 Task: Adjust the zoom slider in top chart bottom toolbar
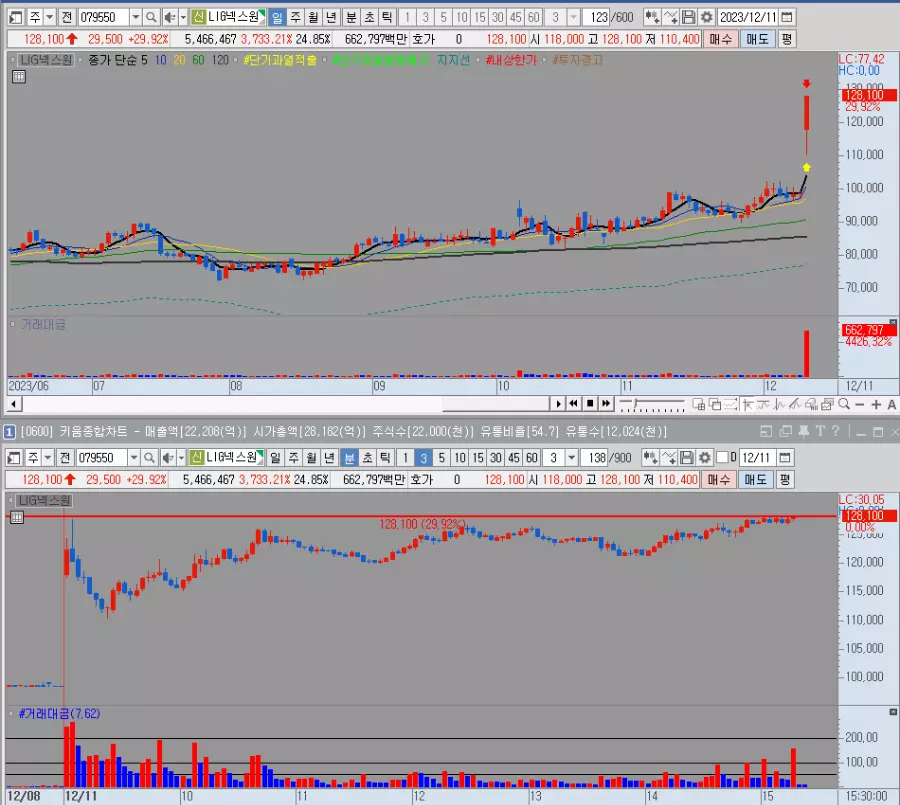tap(652, 404)
